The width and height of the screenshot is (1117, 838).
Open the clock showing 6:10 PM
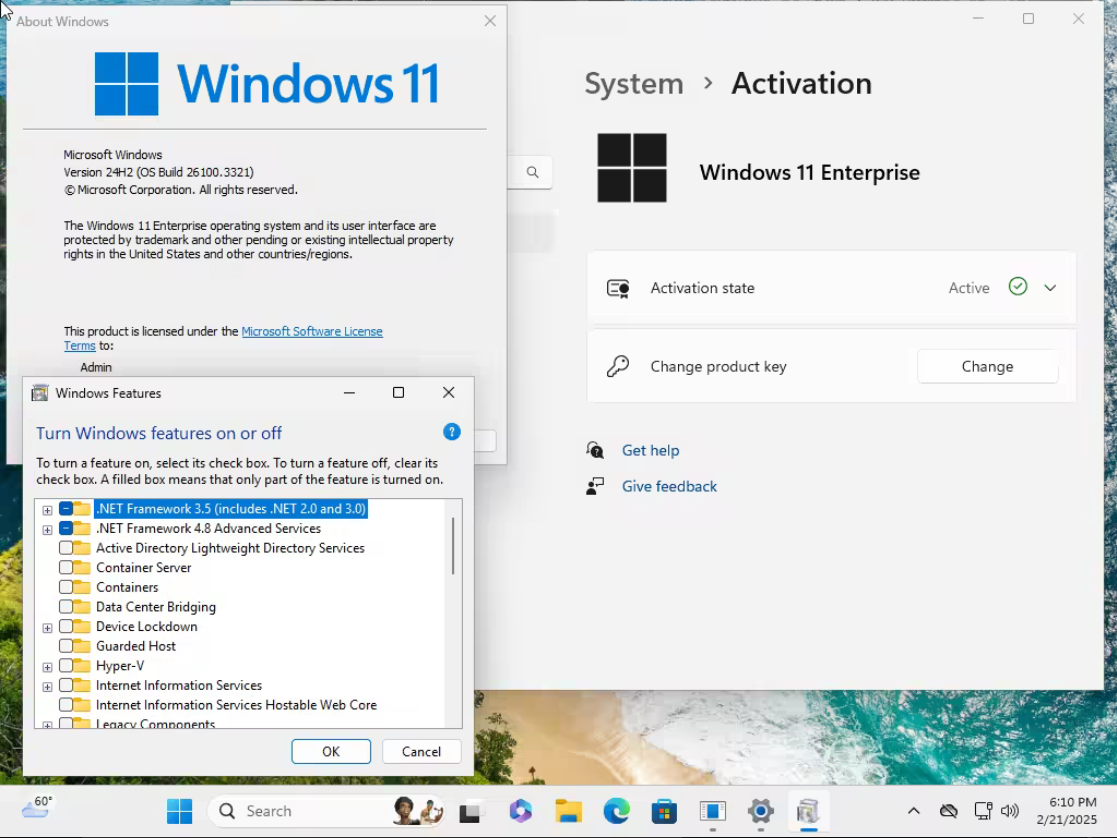[x=1066, y=811]
